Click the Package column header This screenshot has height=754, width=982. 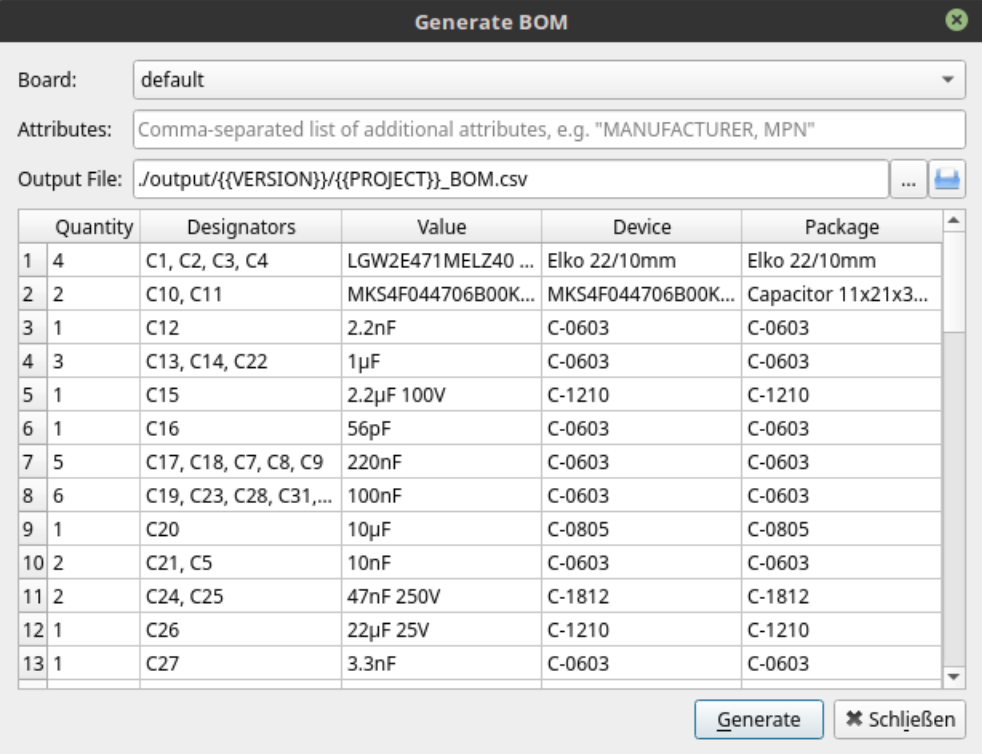click(x=841, y=227)
